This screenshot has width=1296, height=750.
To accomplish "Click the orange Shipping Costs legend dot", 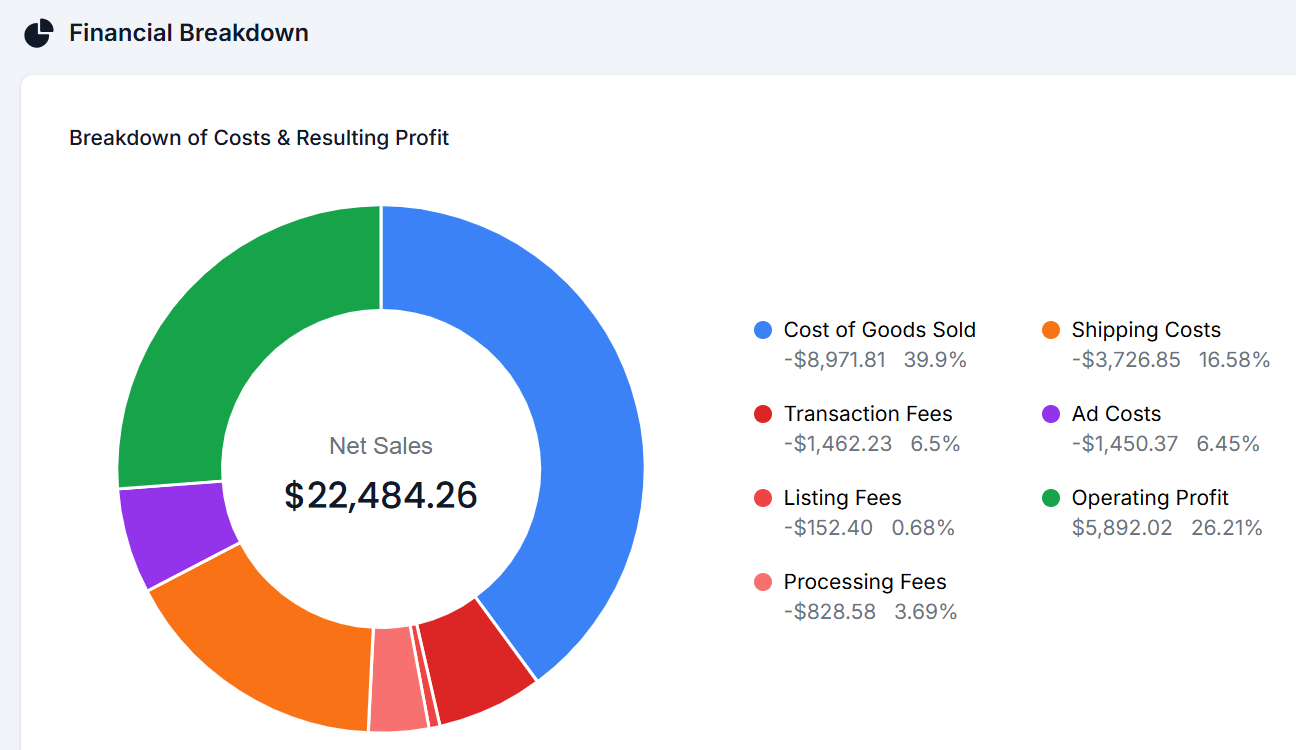I will click(x=1051, y=330).
